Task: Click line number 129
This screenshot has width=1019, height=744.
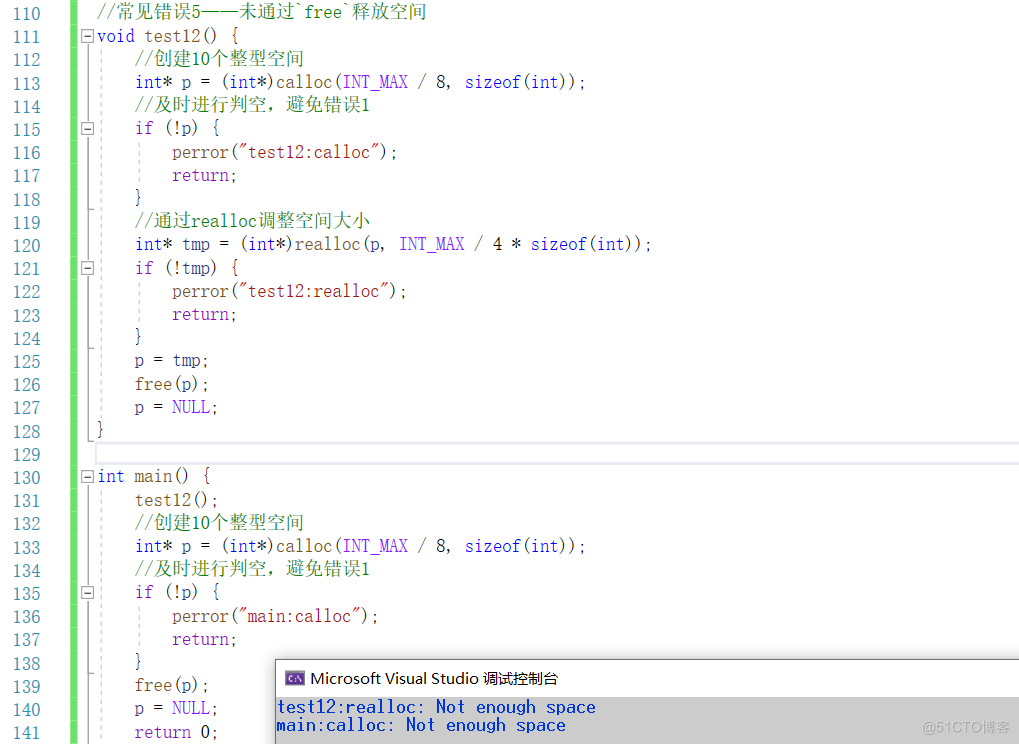Action: 27,454
